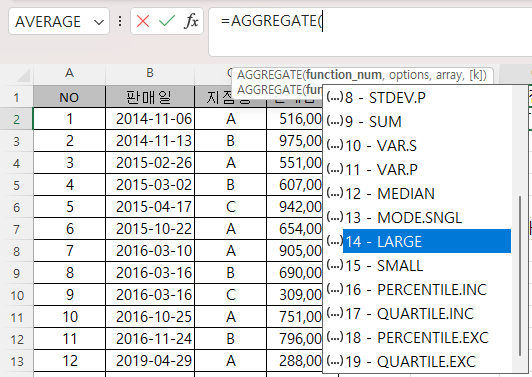532x377 pixels.
Task: Click the Select All corner triangle
Action: point(23,76)
